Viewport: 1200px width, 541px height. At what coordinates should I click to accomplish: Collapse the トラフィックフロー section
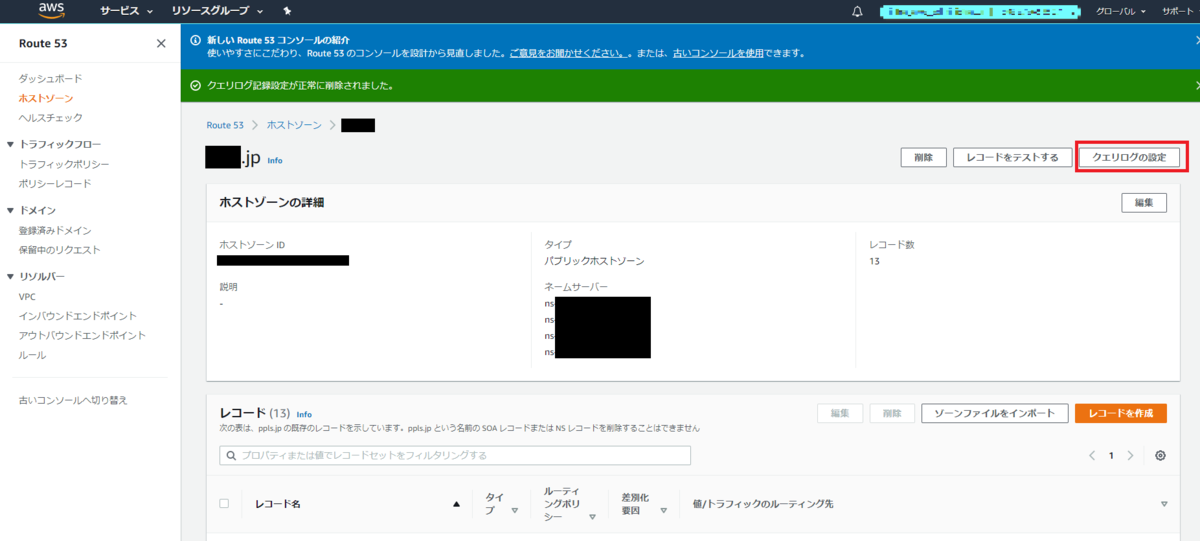coord(10,145)
